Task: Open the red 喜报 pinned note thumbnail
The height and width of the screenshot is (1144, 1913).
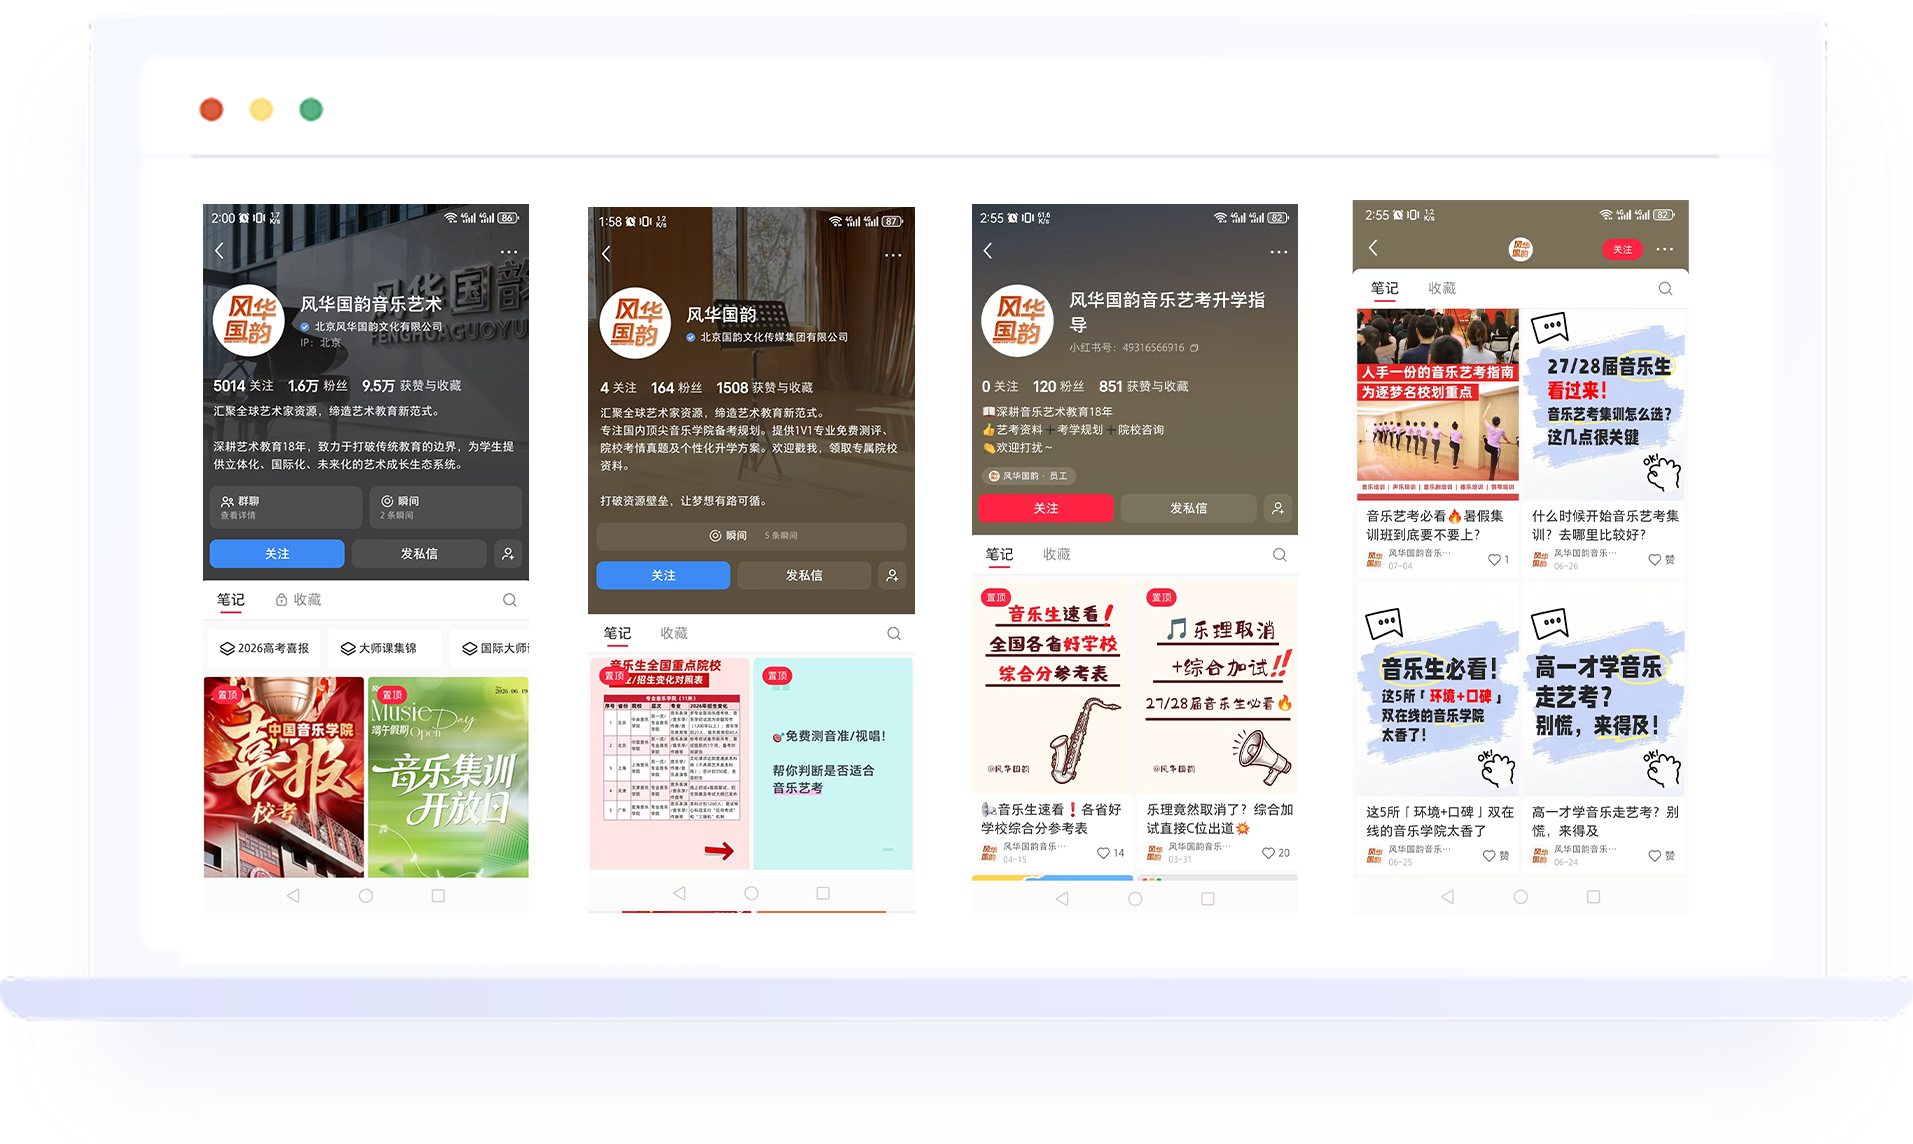Action: click(284, 777)
